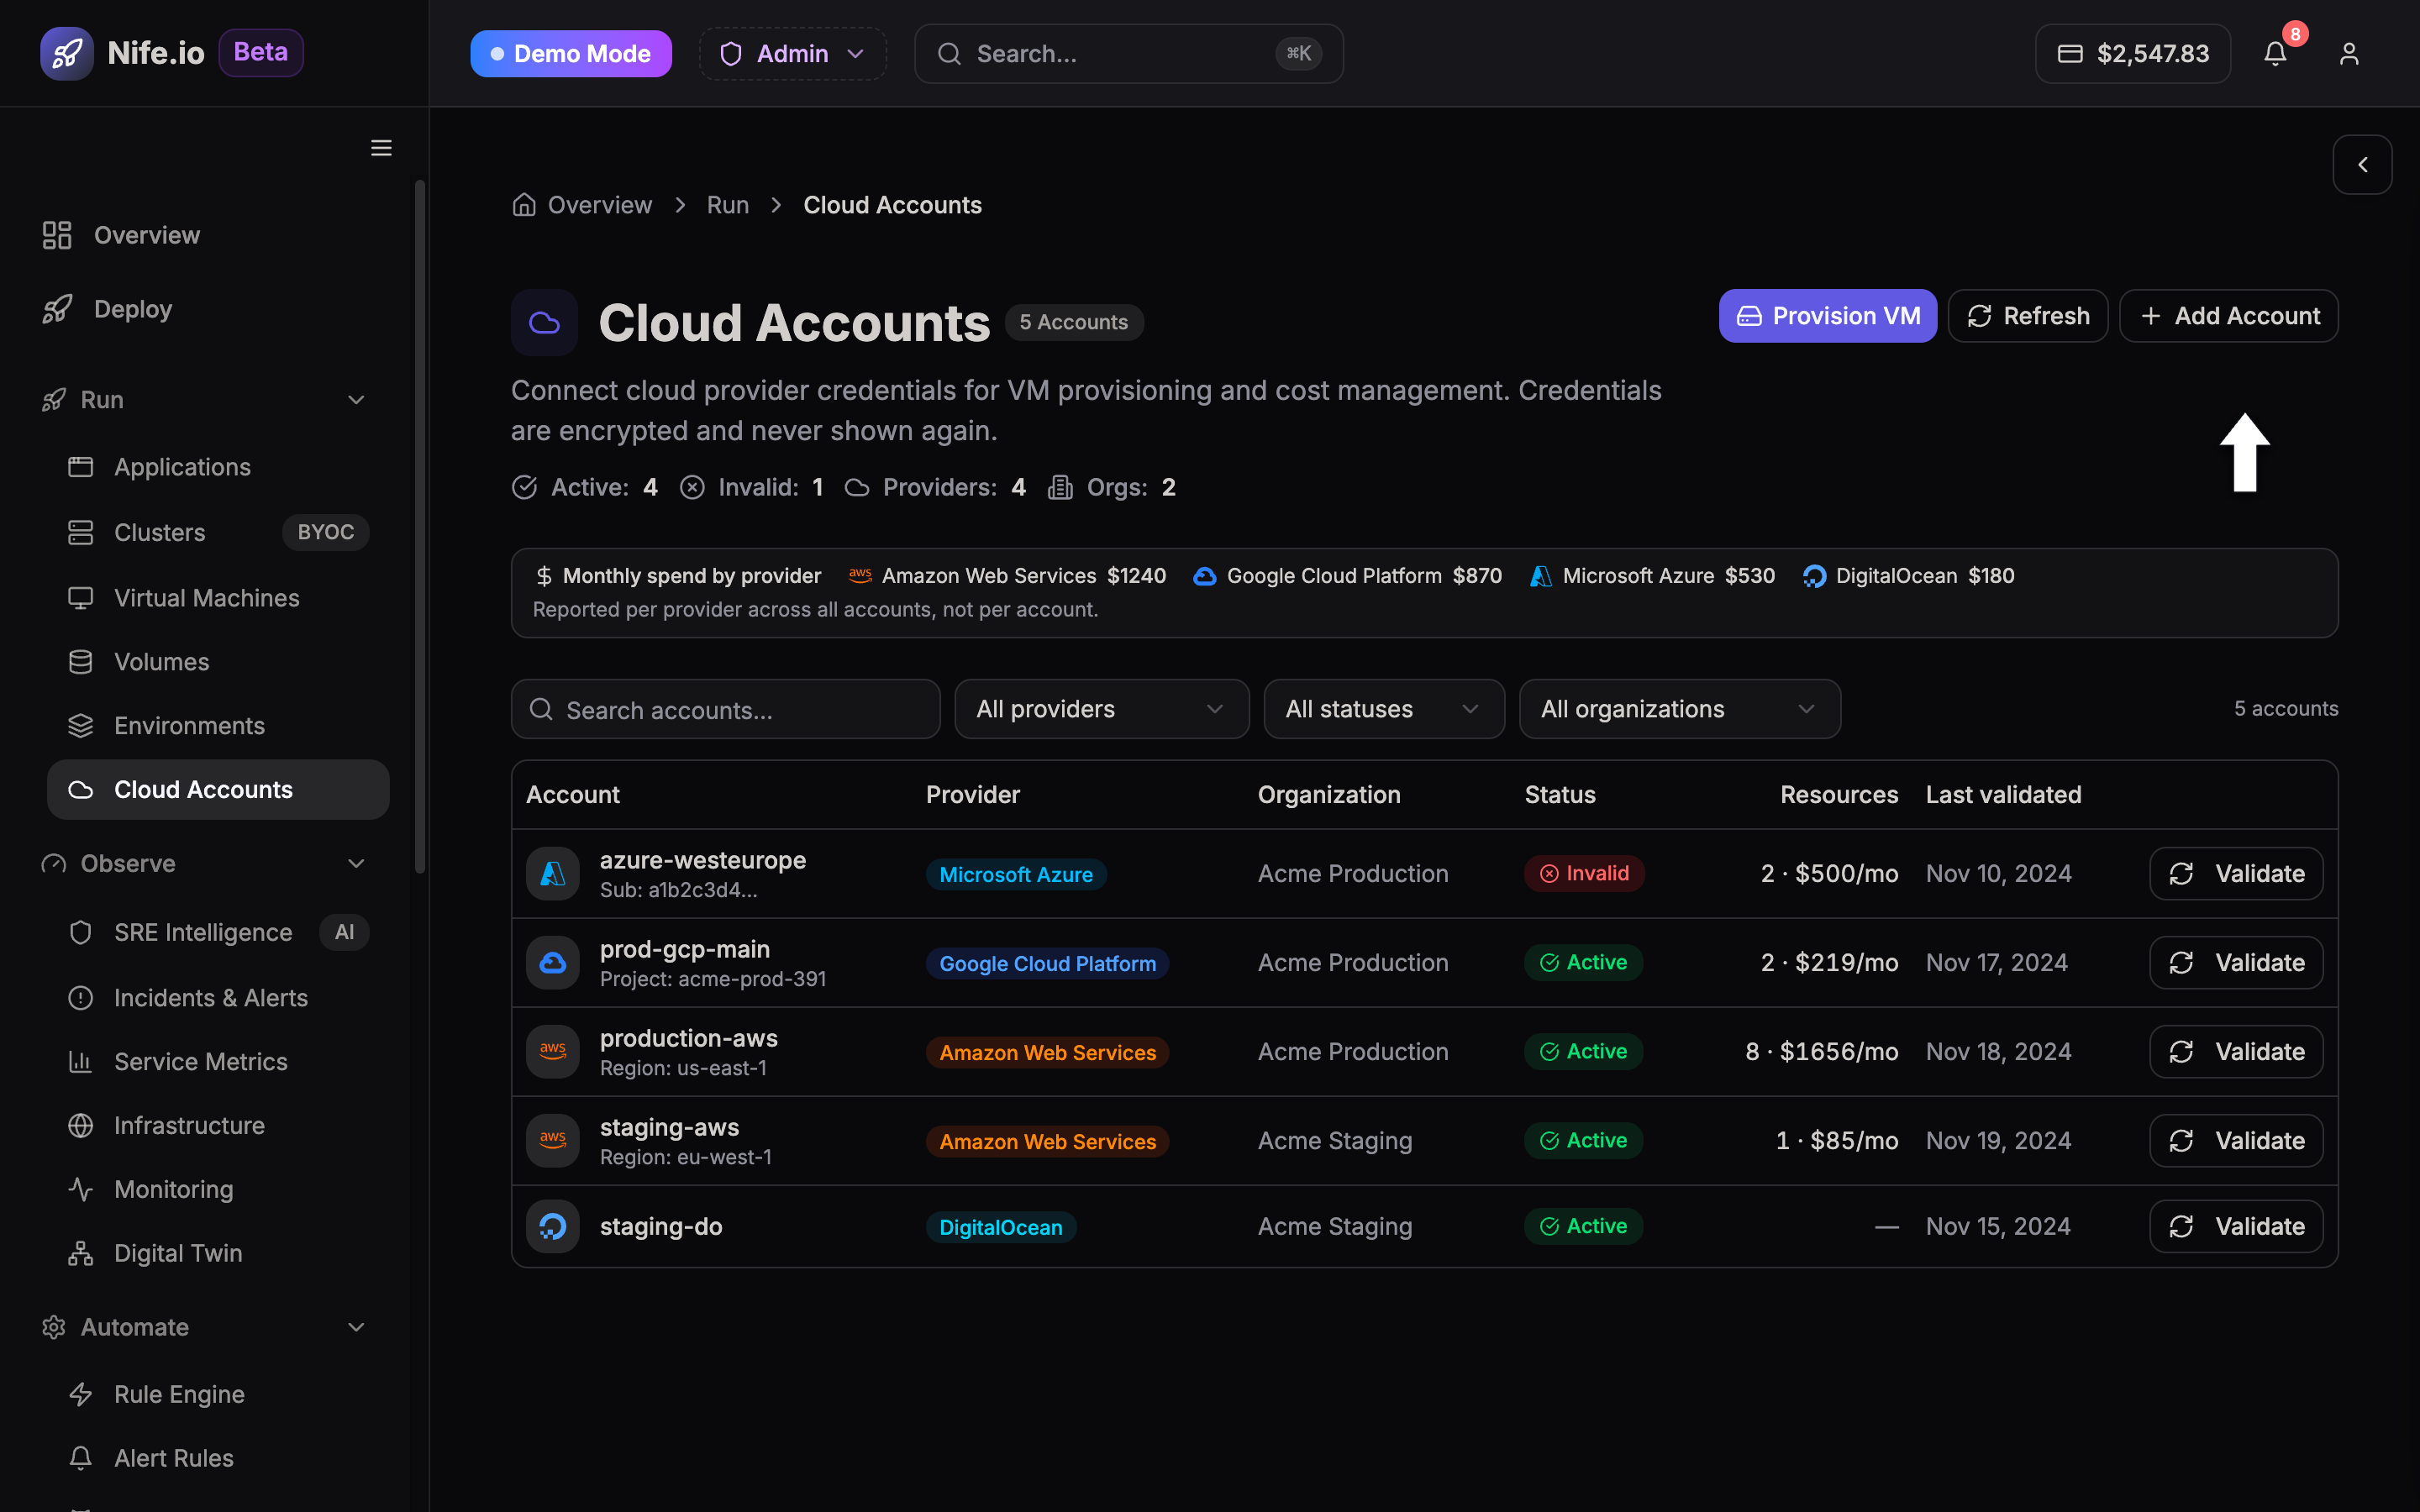The width and height of the screenshot is (2420, 1512).
Task: Open the All organizations filter dropdown
Action: click(1680, 709)
